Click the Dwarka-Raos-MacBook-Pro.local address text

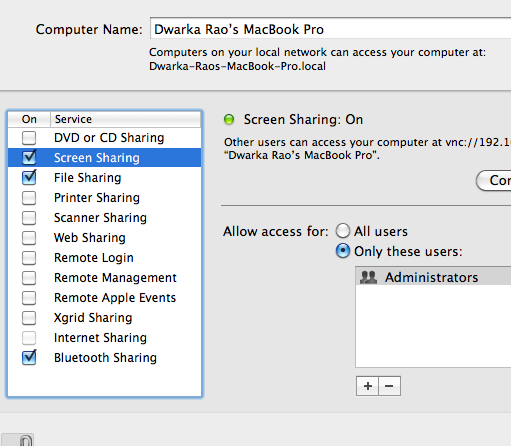237,66
